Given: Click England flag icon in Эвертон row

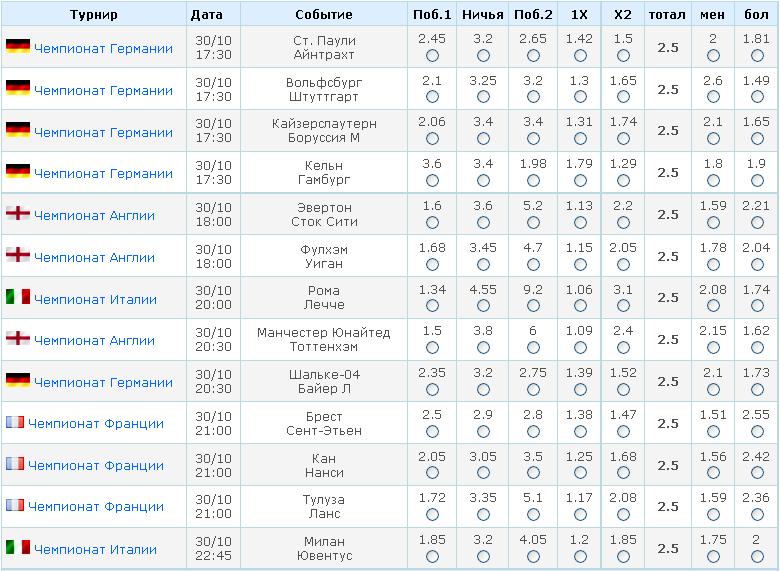Looking at the screenshot, I should coord(18,213).
